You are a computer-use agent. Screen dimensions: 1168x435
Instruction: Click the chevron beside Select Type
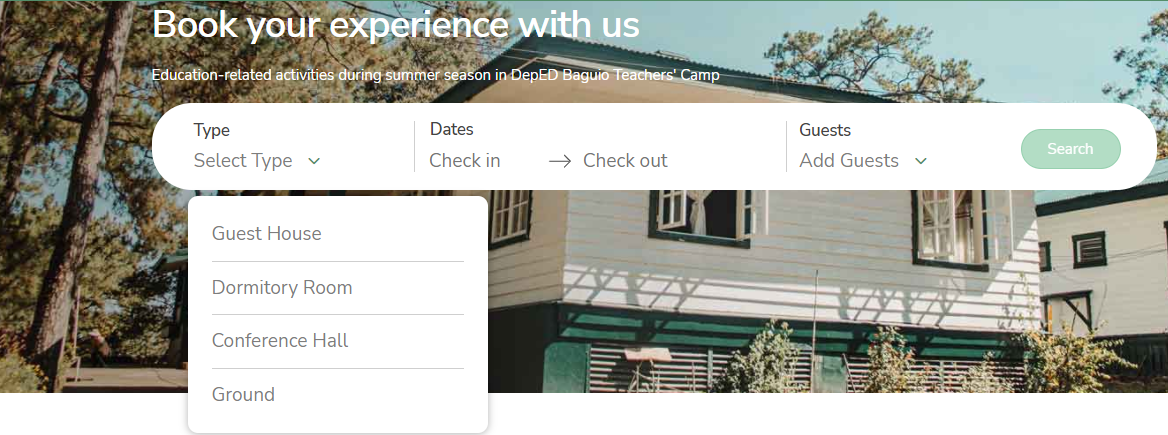314,161
